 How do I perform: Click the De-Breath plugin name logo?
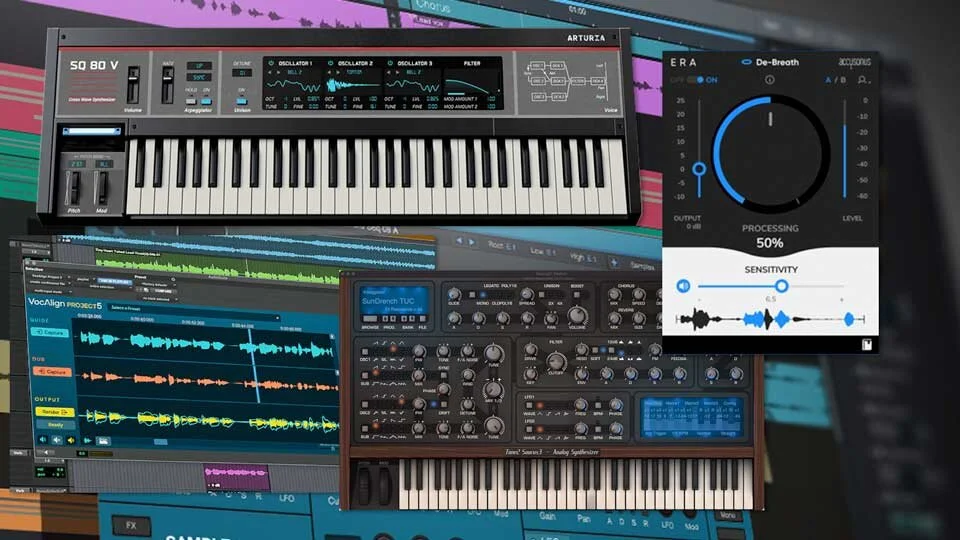click(770, 62)
